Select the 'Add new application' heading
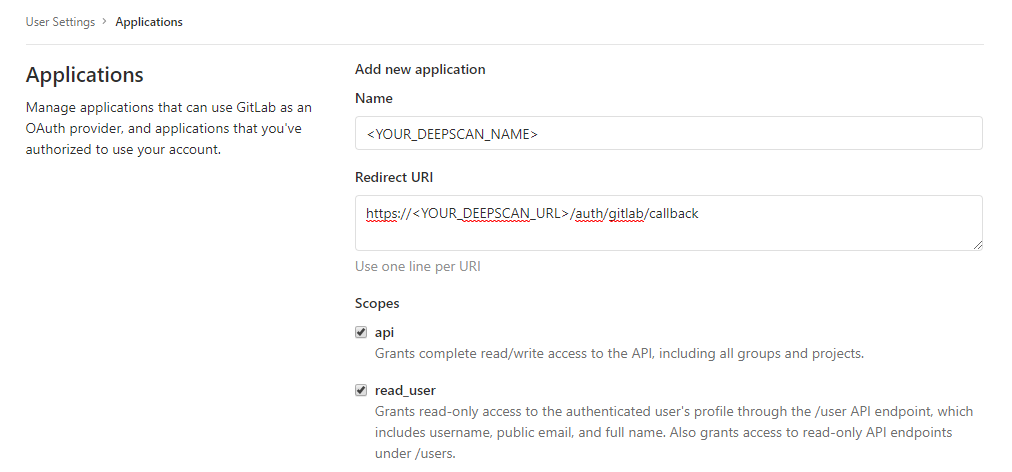Screen dimensions: 1012x472 [420, 69]
